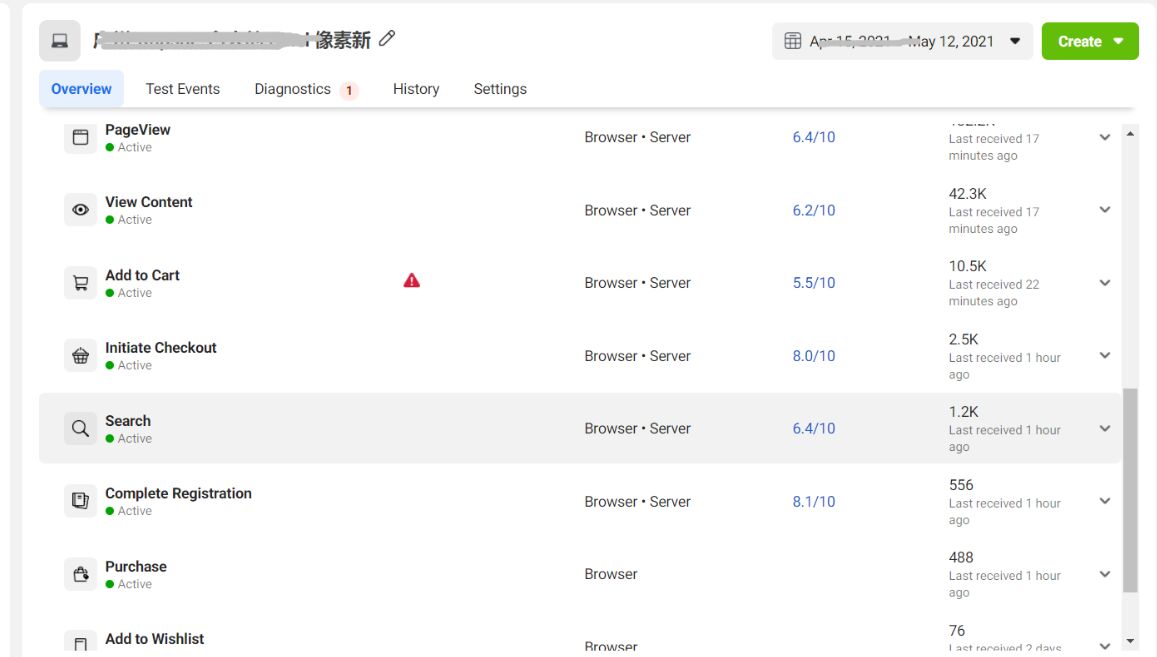Click the Add to Cart icon

(x=81, y=283)
